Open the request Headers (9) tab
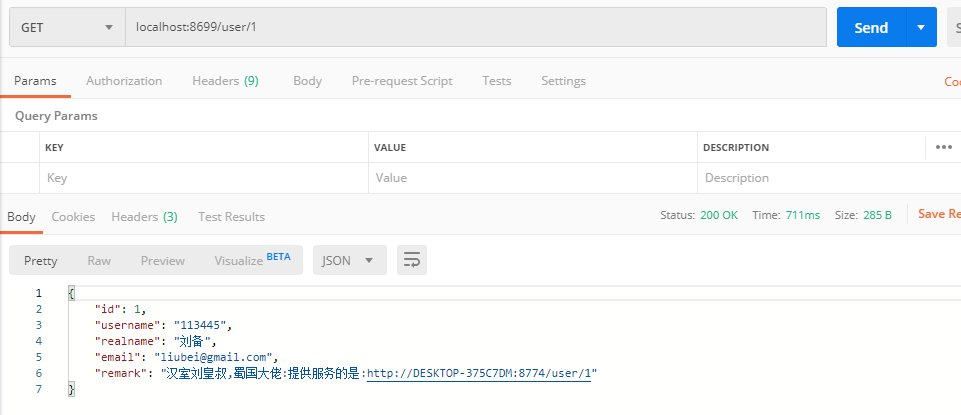The image size is (961, 415). click(x=226, y=81)
